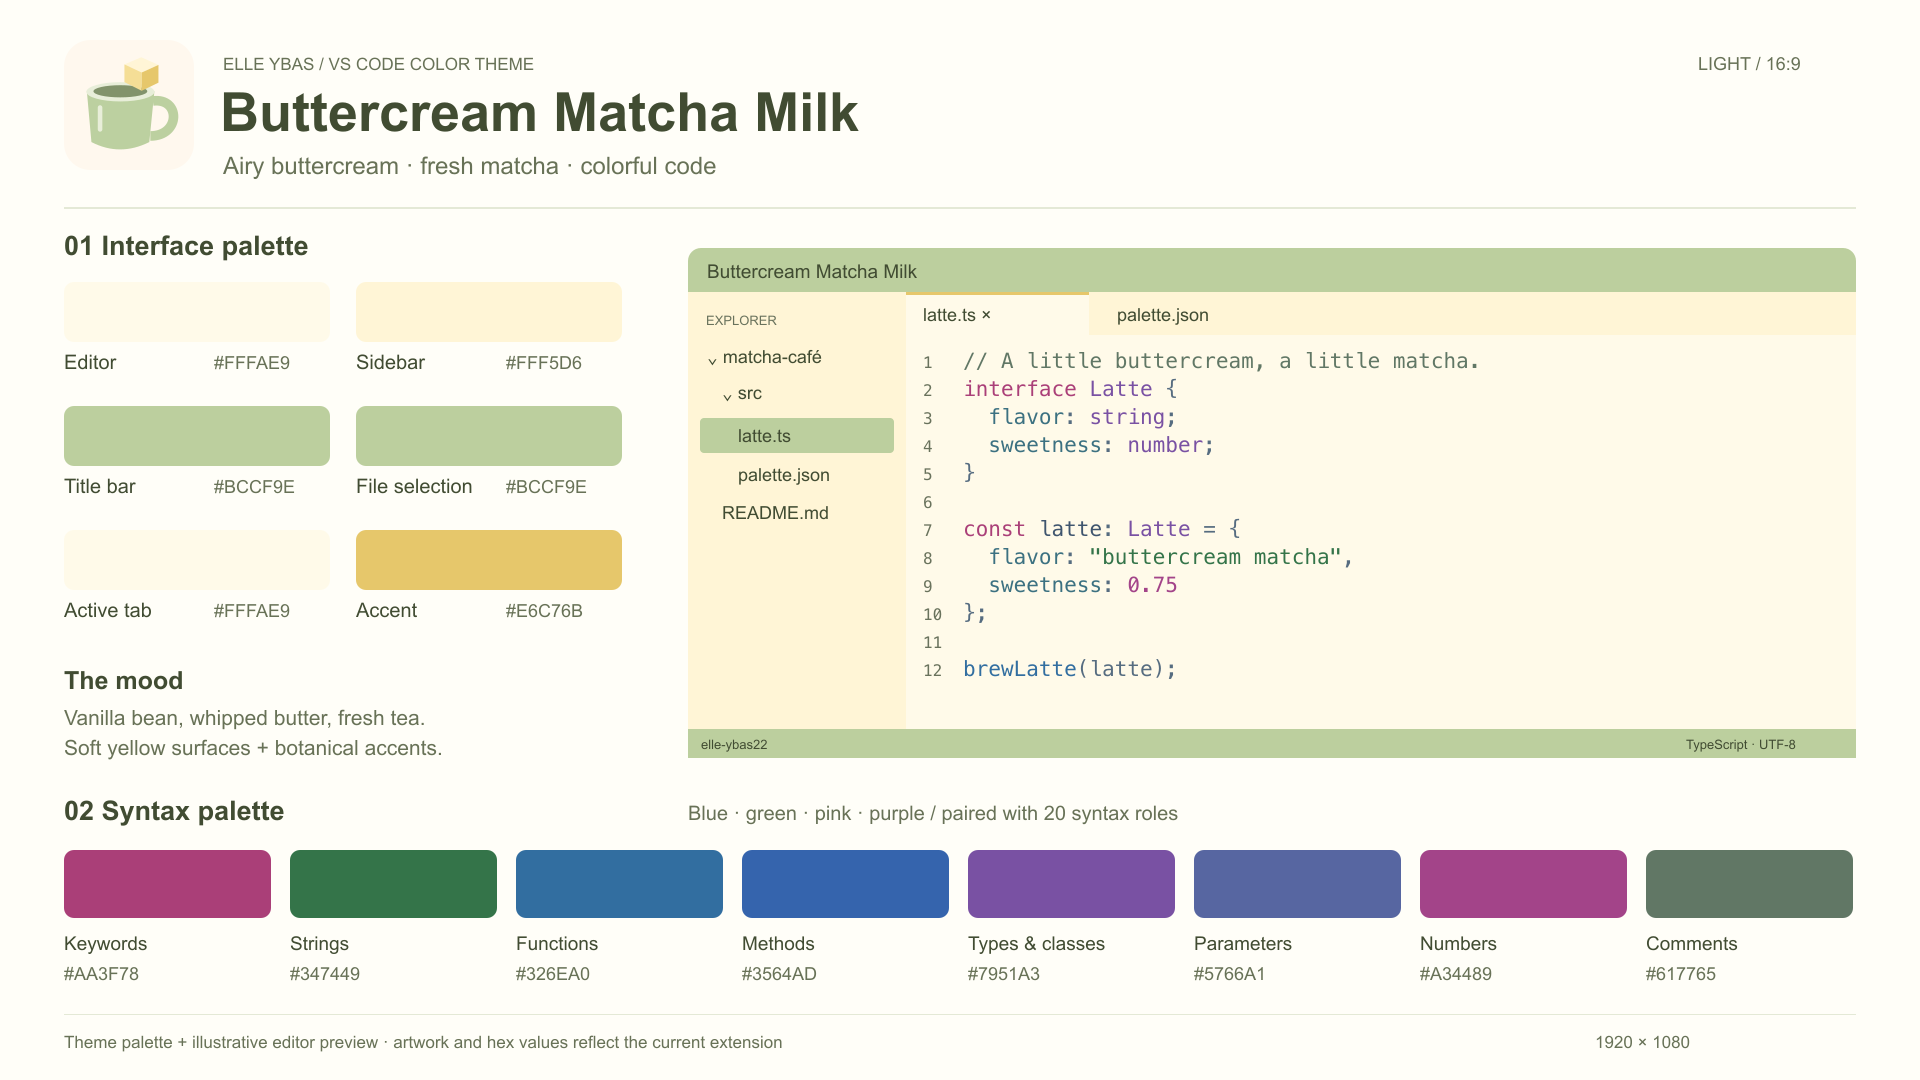Open palette.json in the explorer tree
The width and height of the screenshot is (1920, 1080).
[x=784, y=475]
